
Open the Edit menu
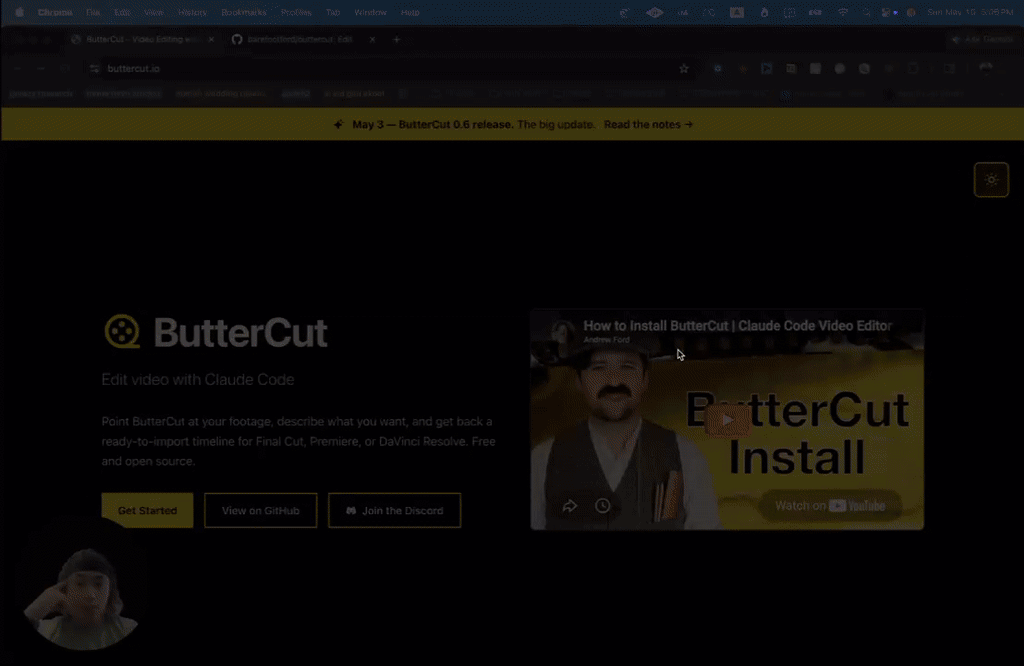(x=122, y=12)
